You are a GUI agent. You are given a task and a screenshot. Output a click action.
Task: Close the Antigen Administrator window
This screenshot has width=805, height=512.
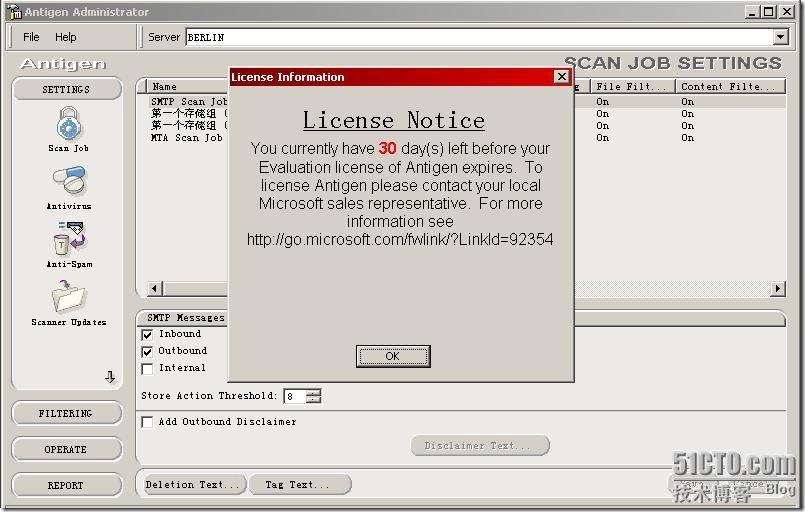[x=787, y=11]
